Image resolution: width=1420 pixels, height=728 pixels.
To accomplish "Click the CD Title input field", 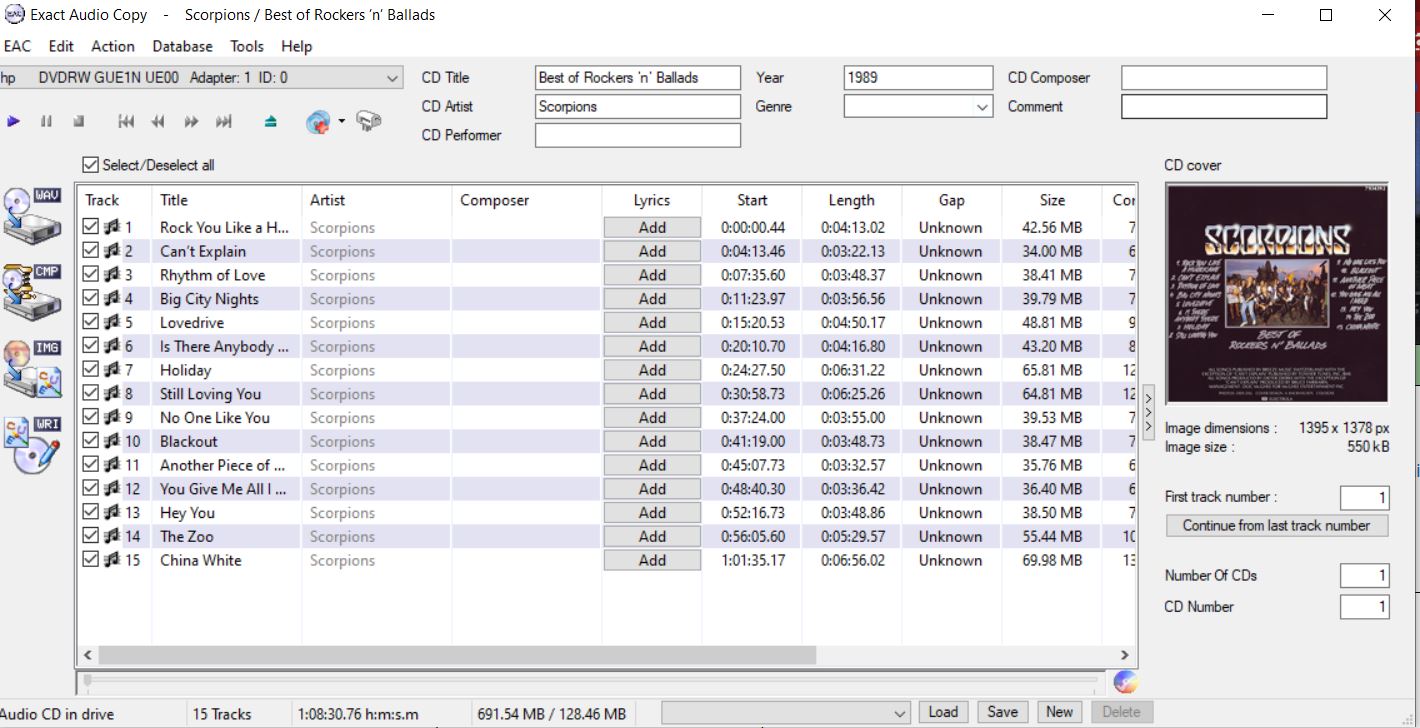I will point(638,78).
